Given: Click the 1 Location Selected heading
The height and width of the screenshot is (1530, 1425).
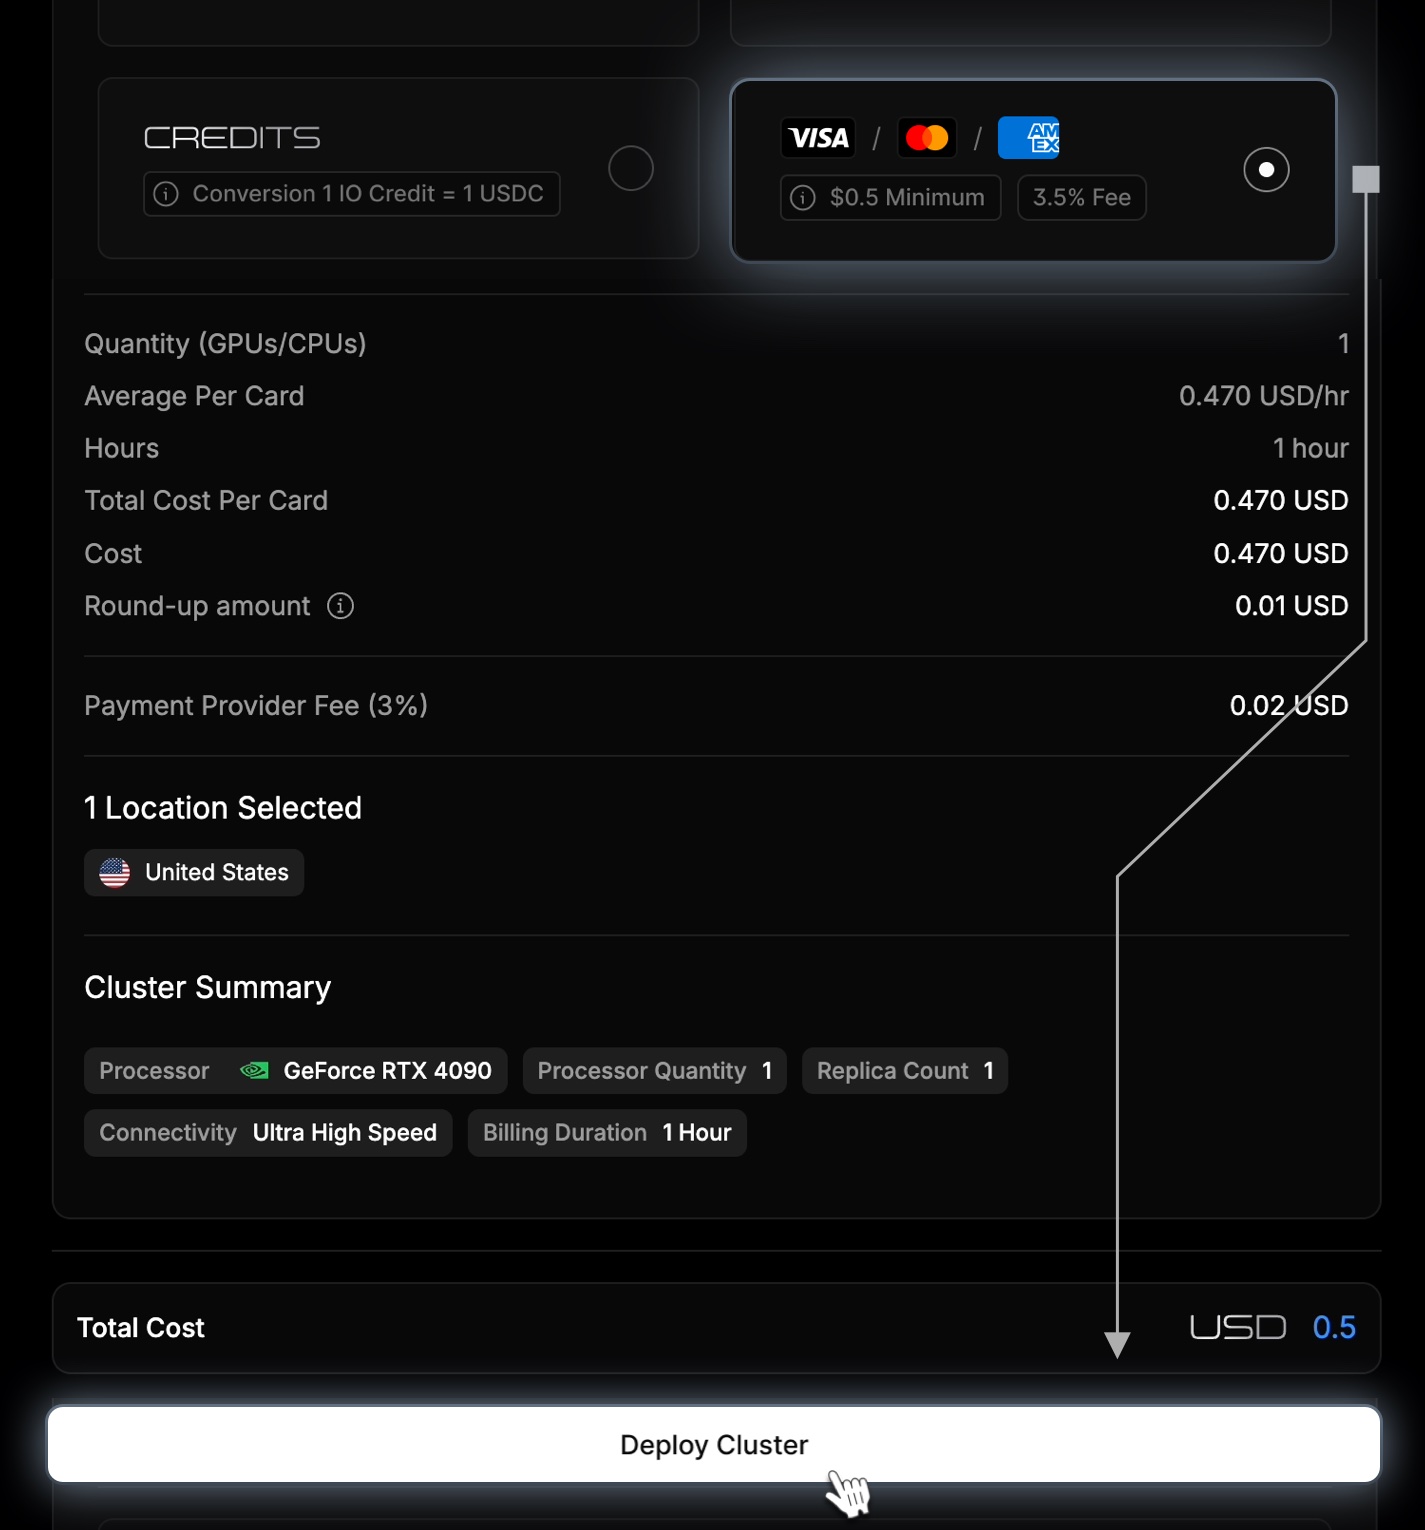Looking at the screenshot, I should click(223, 808).
